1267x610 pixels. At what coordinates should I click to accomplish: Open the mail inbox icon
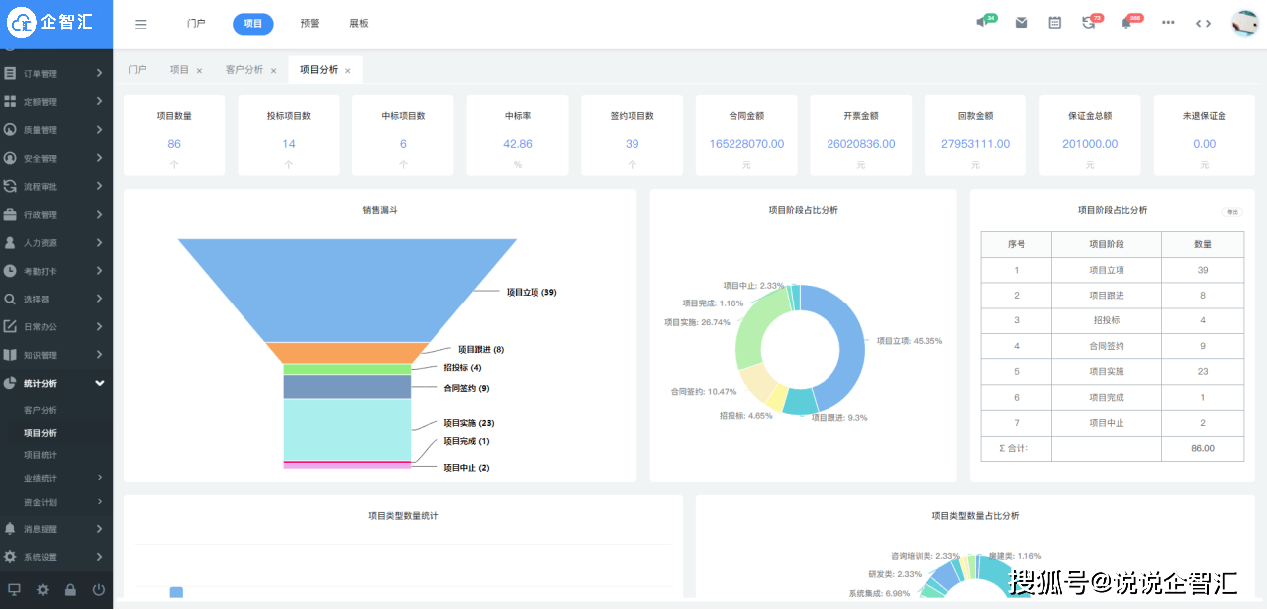(x=1021, y=22)
